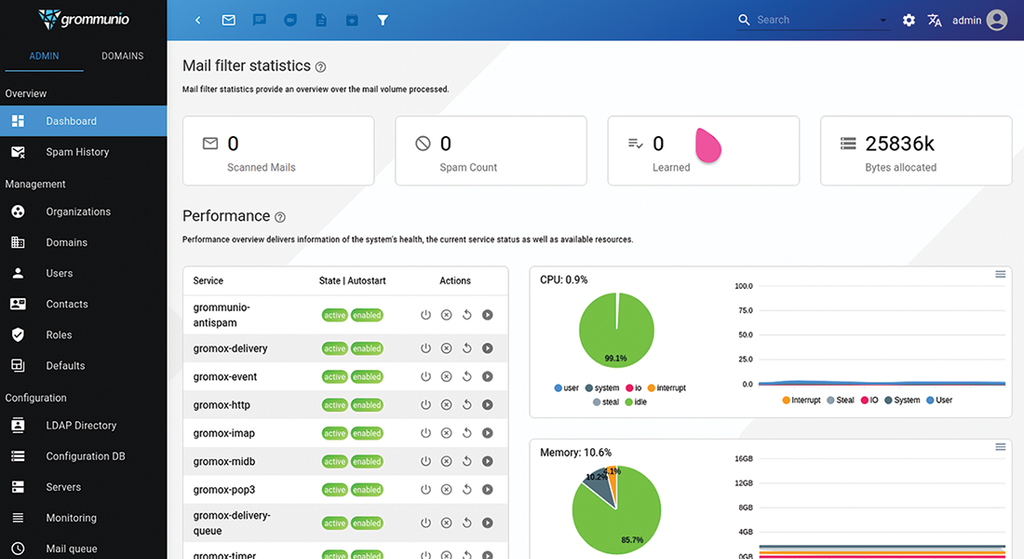Toggle Interrupt series in CPU line chart legend
The image size is (1024, 559).
(x=801, y=400)
